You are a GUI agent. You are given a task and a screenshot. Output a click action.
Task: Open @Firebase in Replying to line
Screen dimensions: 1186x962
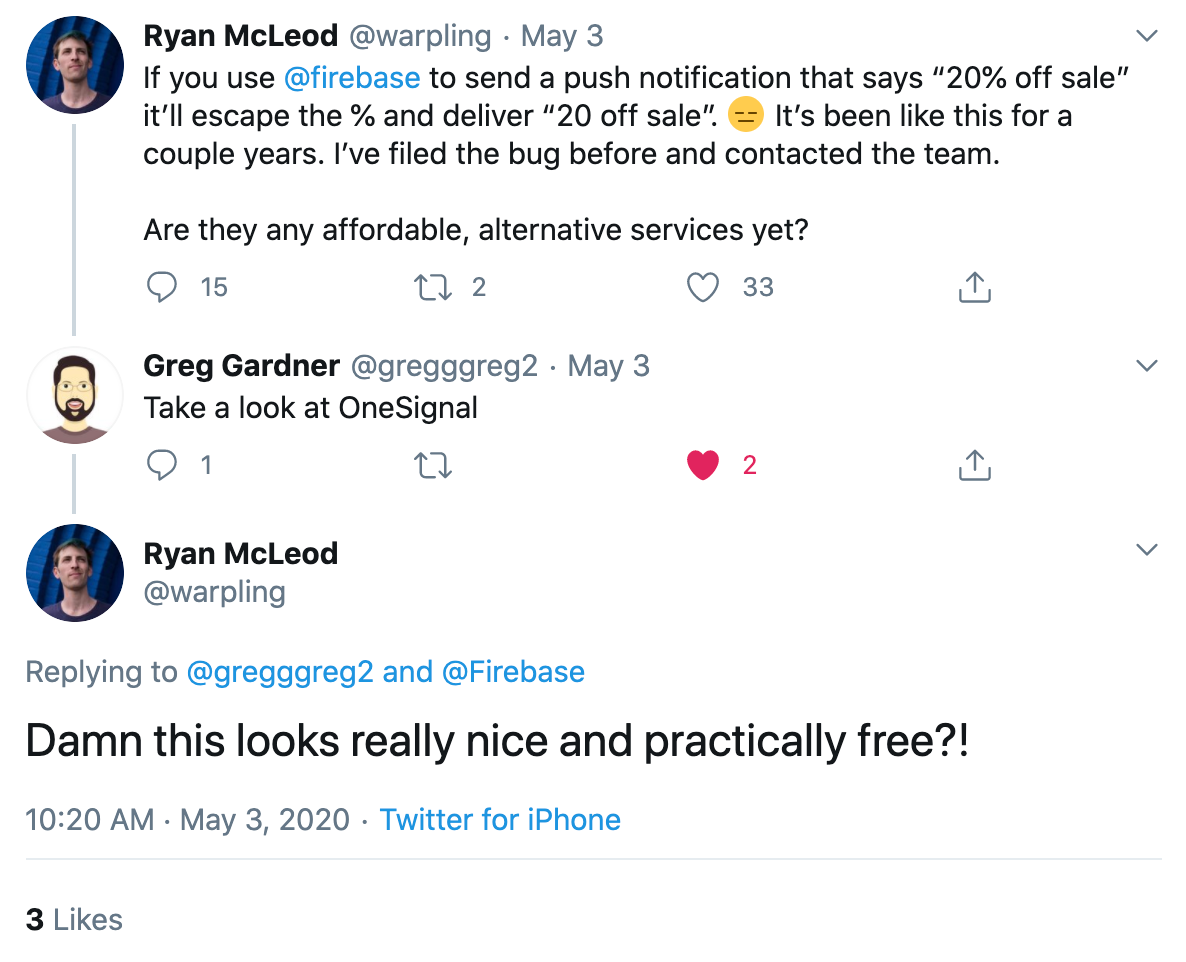tap(513, 672)
